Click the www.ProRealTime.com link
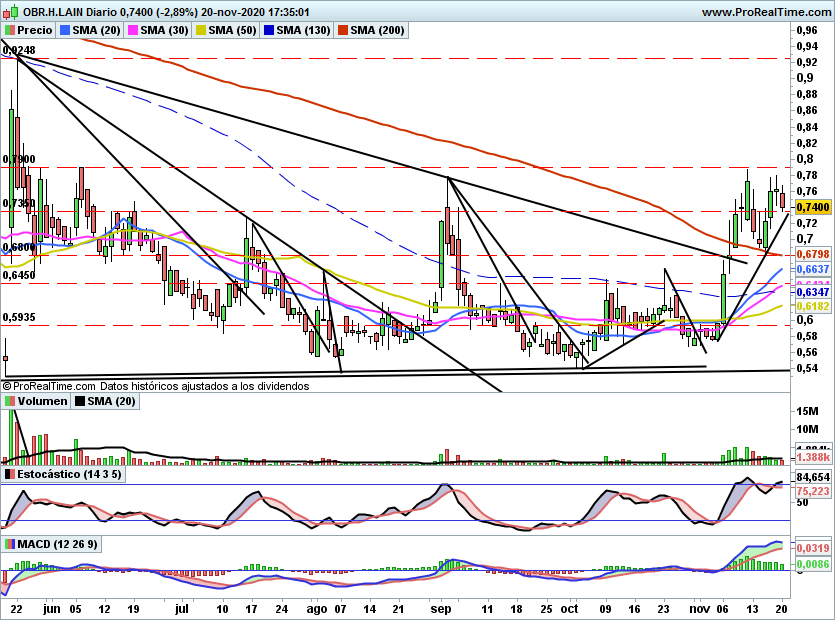 click(x=766, y=12)
